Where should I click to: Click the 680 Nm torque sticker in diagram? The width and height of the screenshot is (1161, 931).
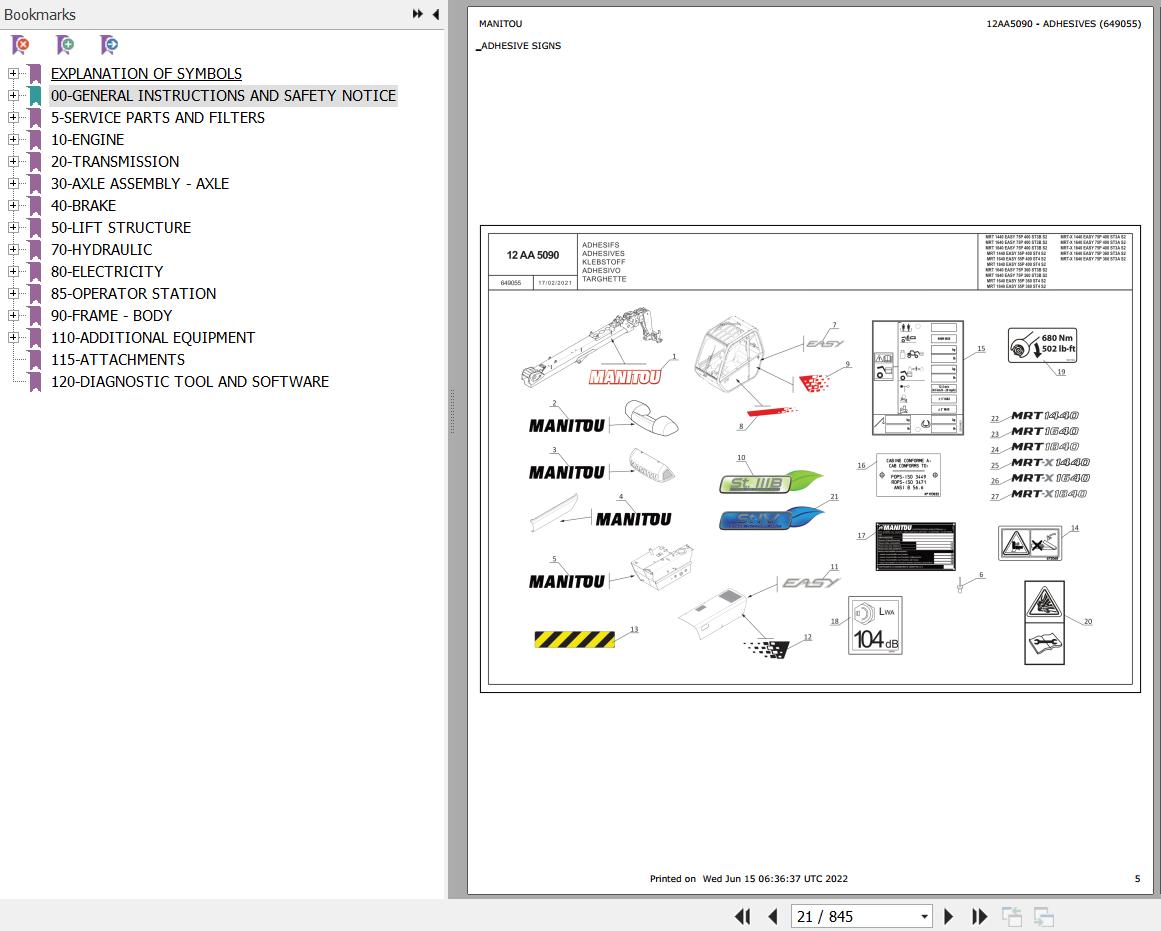[1042, 345]
